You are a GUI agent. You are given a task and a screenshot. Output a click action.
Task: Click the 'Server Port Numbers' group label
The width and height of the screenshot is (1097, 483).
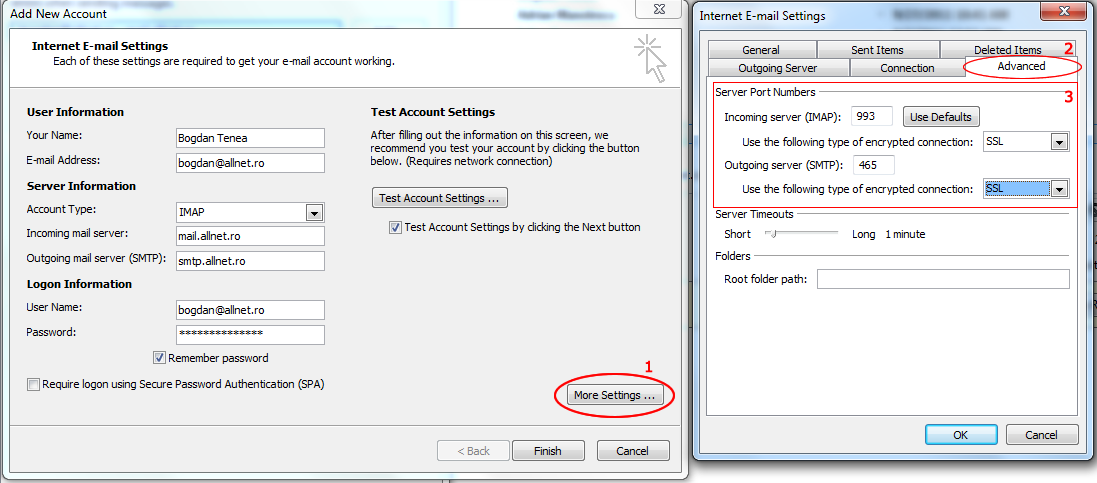[765, 92]
